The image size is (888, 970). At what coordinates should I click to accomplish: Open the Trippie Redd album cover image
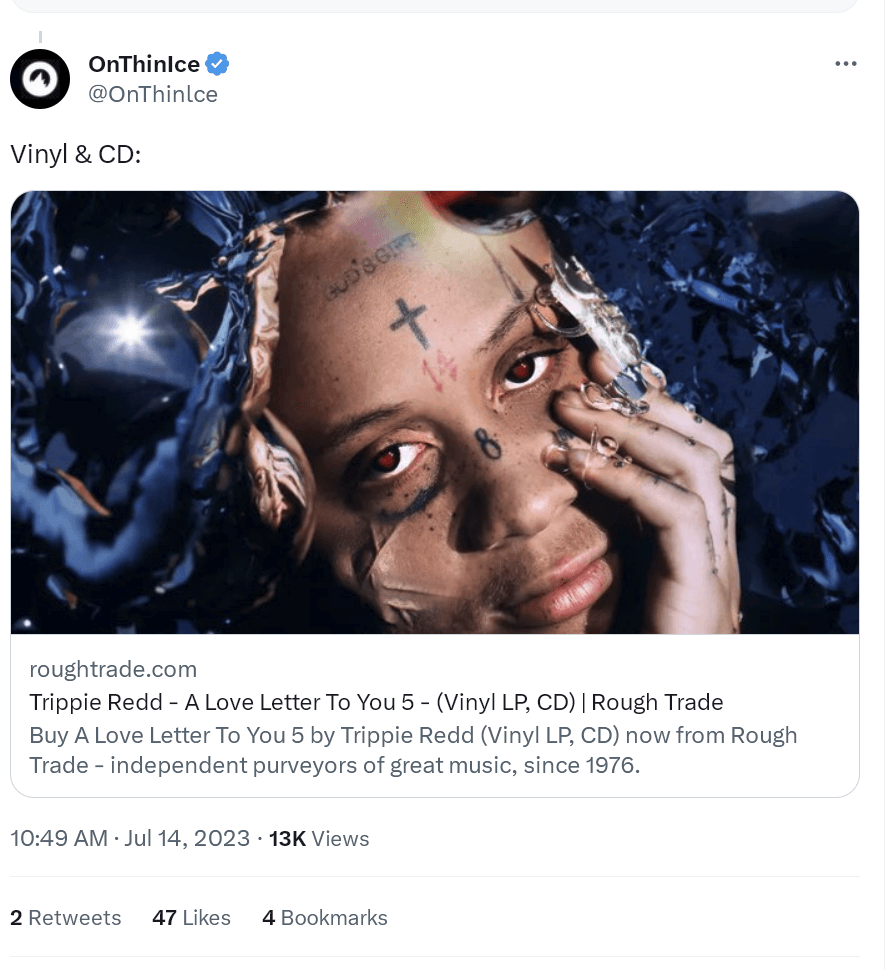(x=434, y=412)
